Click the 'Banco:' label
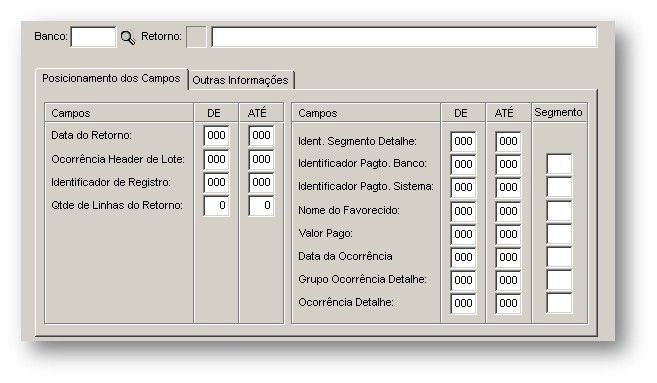The height and width of the screenshot is (383, 657). (x=51, y=36)
